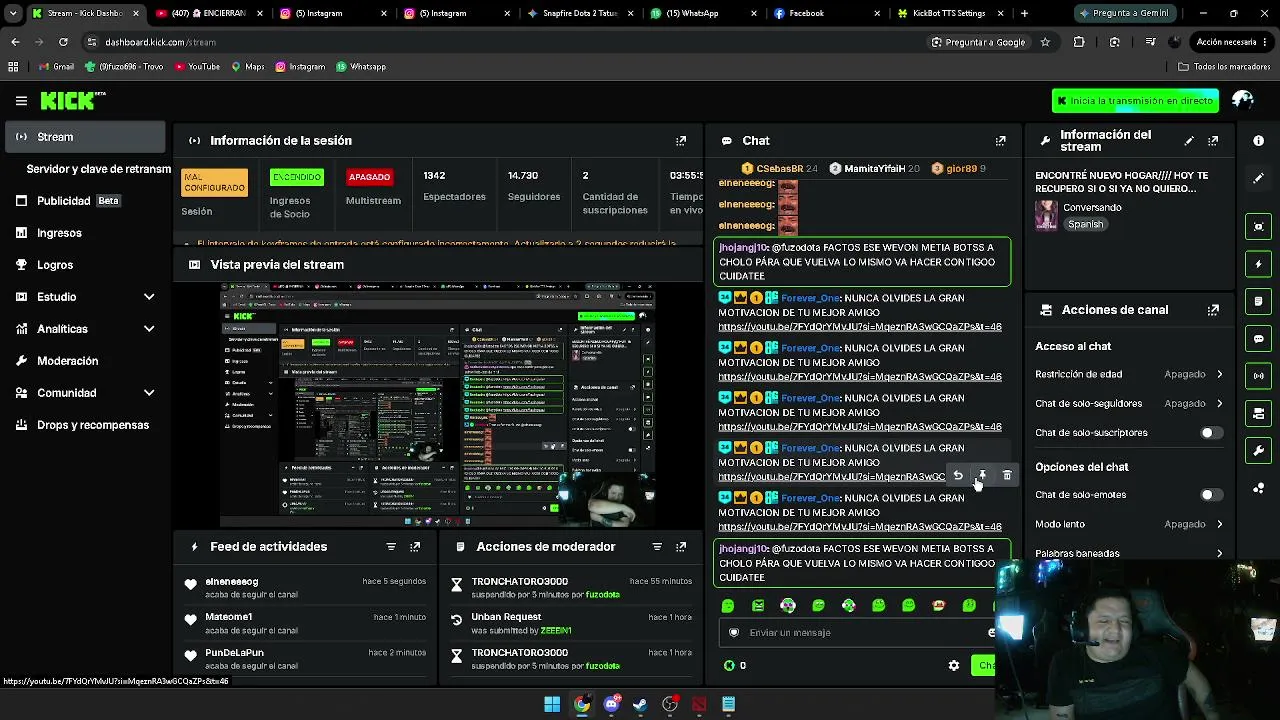Edit stream info with the pencil in panel header
This screenshot has width=1280, height=720.
(1189, 141)
